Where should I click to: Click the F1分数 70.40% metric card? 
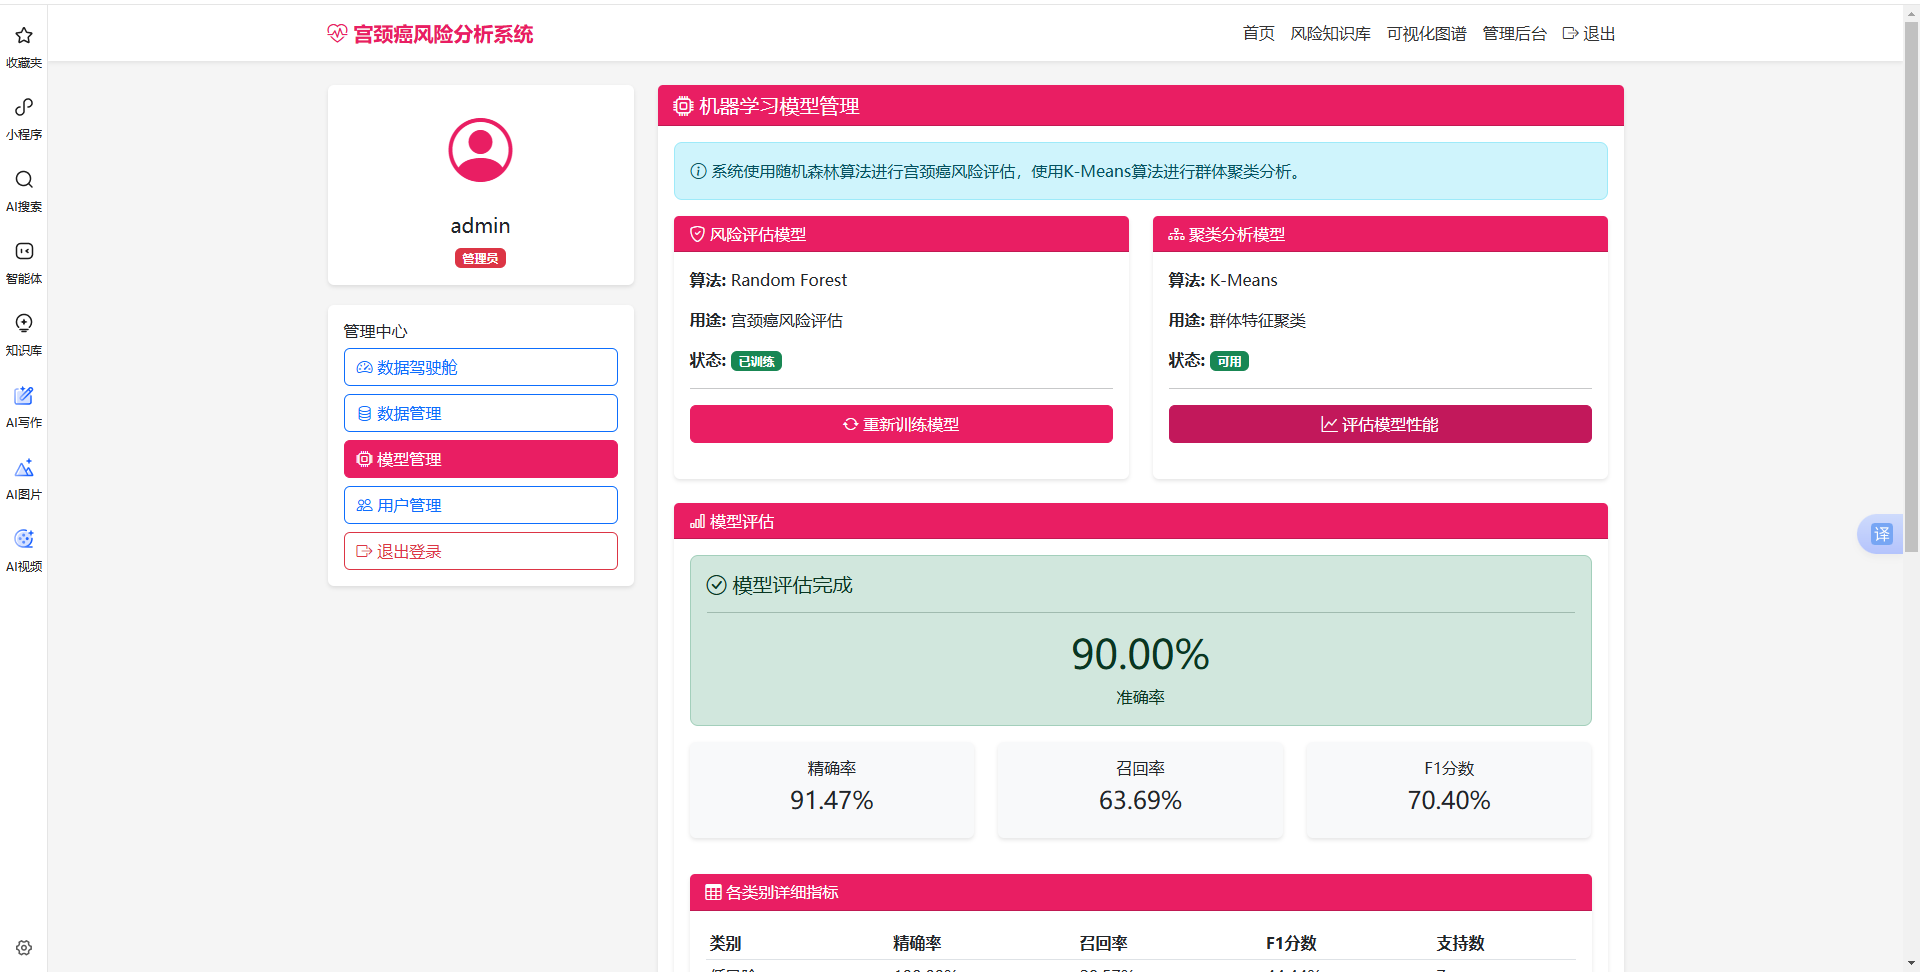1449,789
